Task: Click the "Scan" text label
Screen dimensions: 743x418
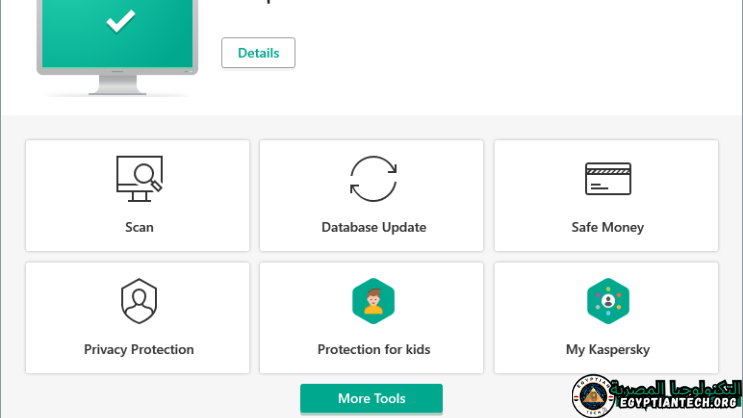Action: (x=139, y=227)
